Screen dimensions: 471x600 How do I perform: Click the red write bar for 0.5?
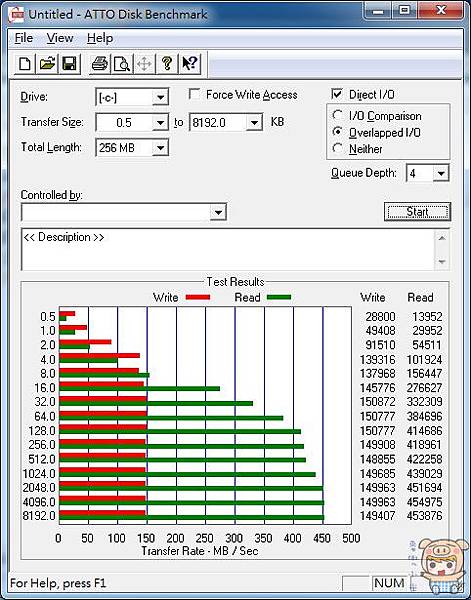[67, 313]
